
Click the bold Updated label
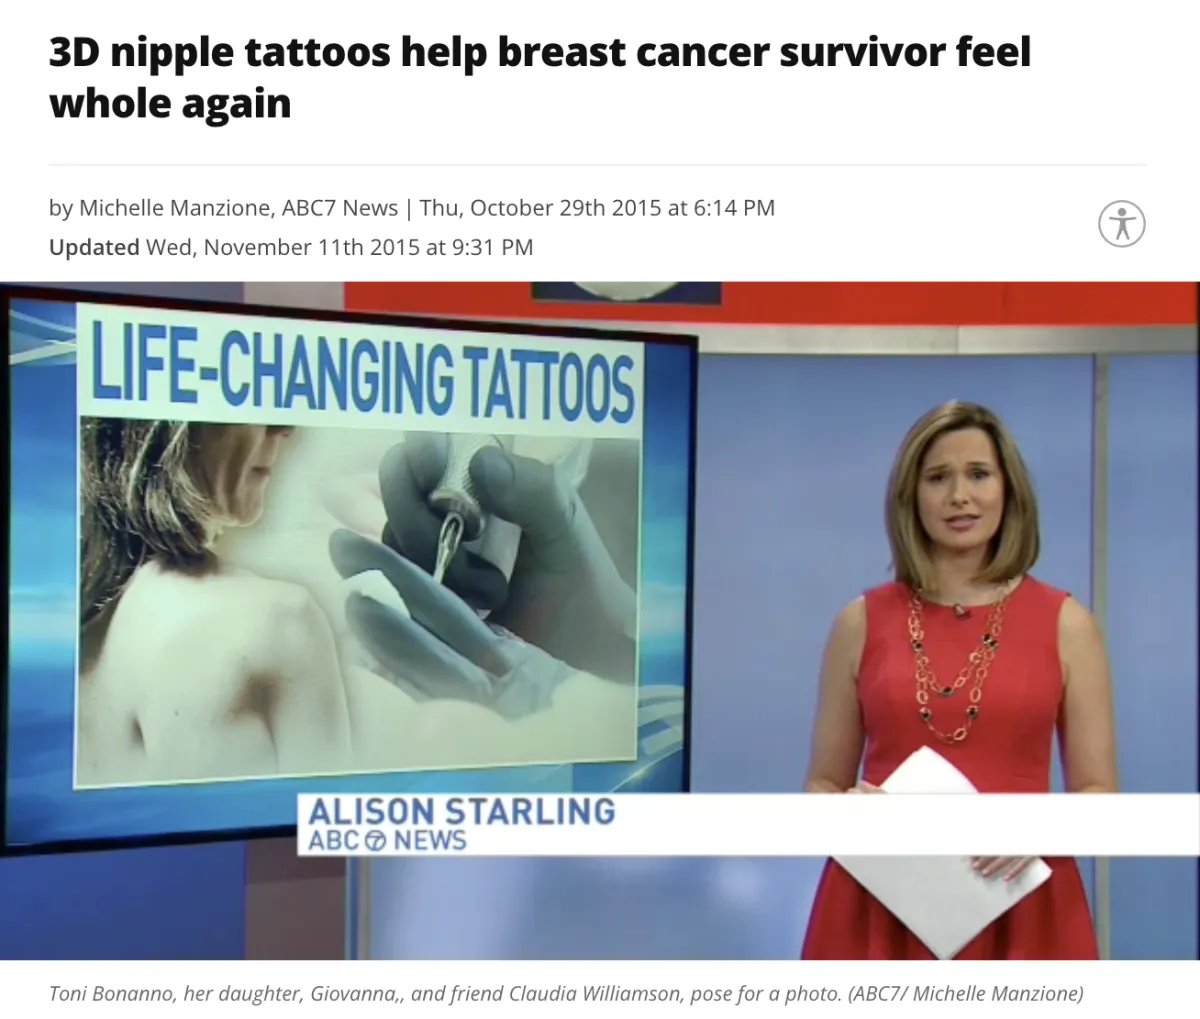[x=94, y=247]
